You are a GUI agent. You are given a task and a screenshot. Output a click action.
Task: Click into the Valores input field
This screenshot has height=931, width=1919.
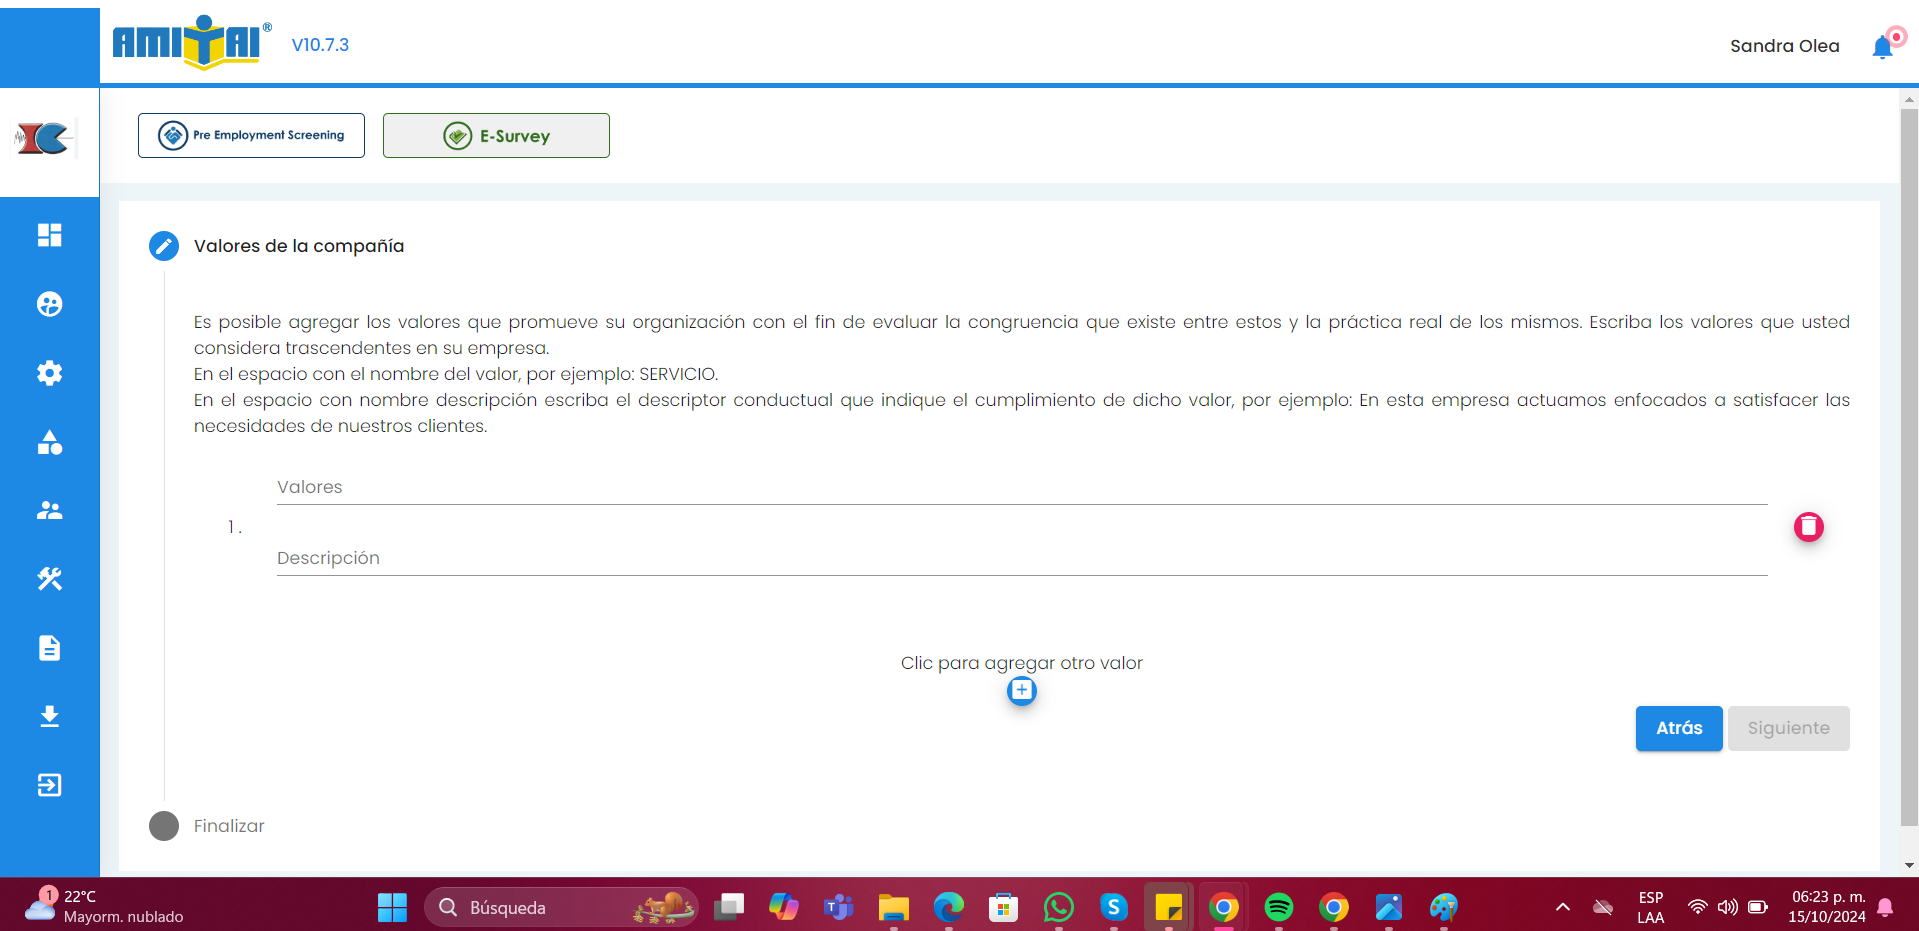[x=1020, y=488]
